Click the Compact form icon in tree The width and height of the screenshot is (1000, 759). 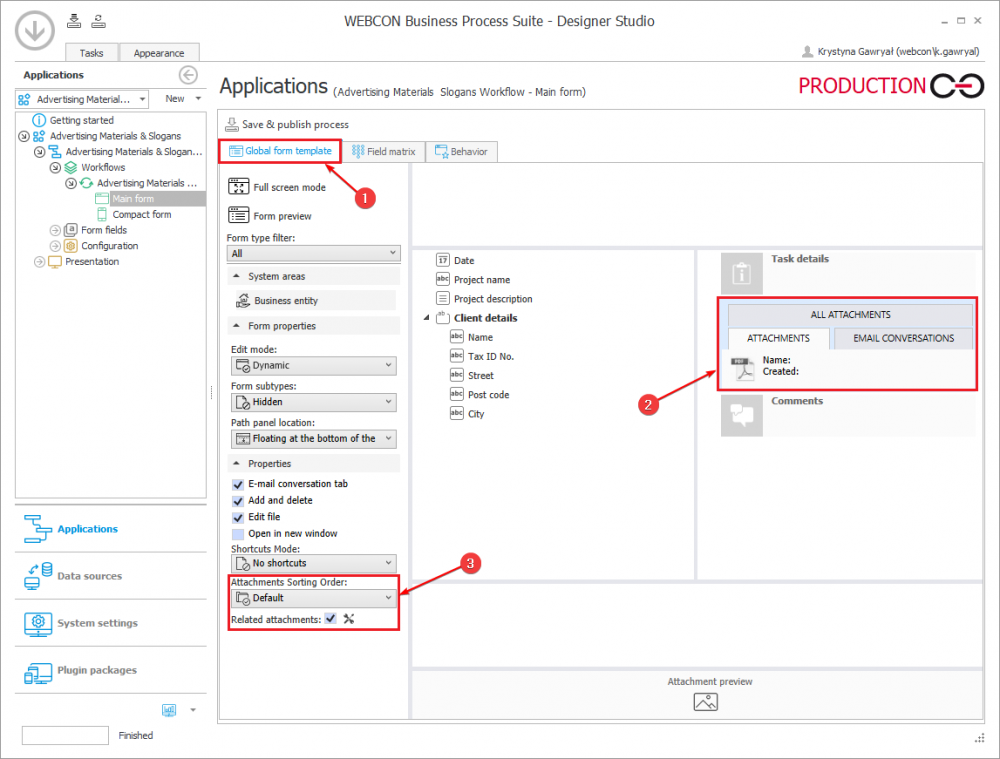coord(101,214)
